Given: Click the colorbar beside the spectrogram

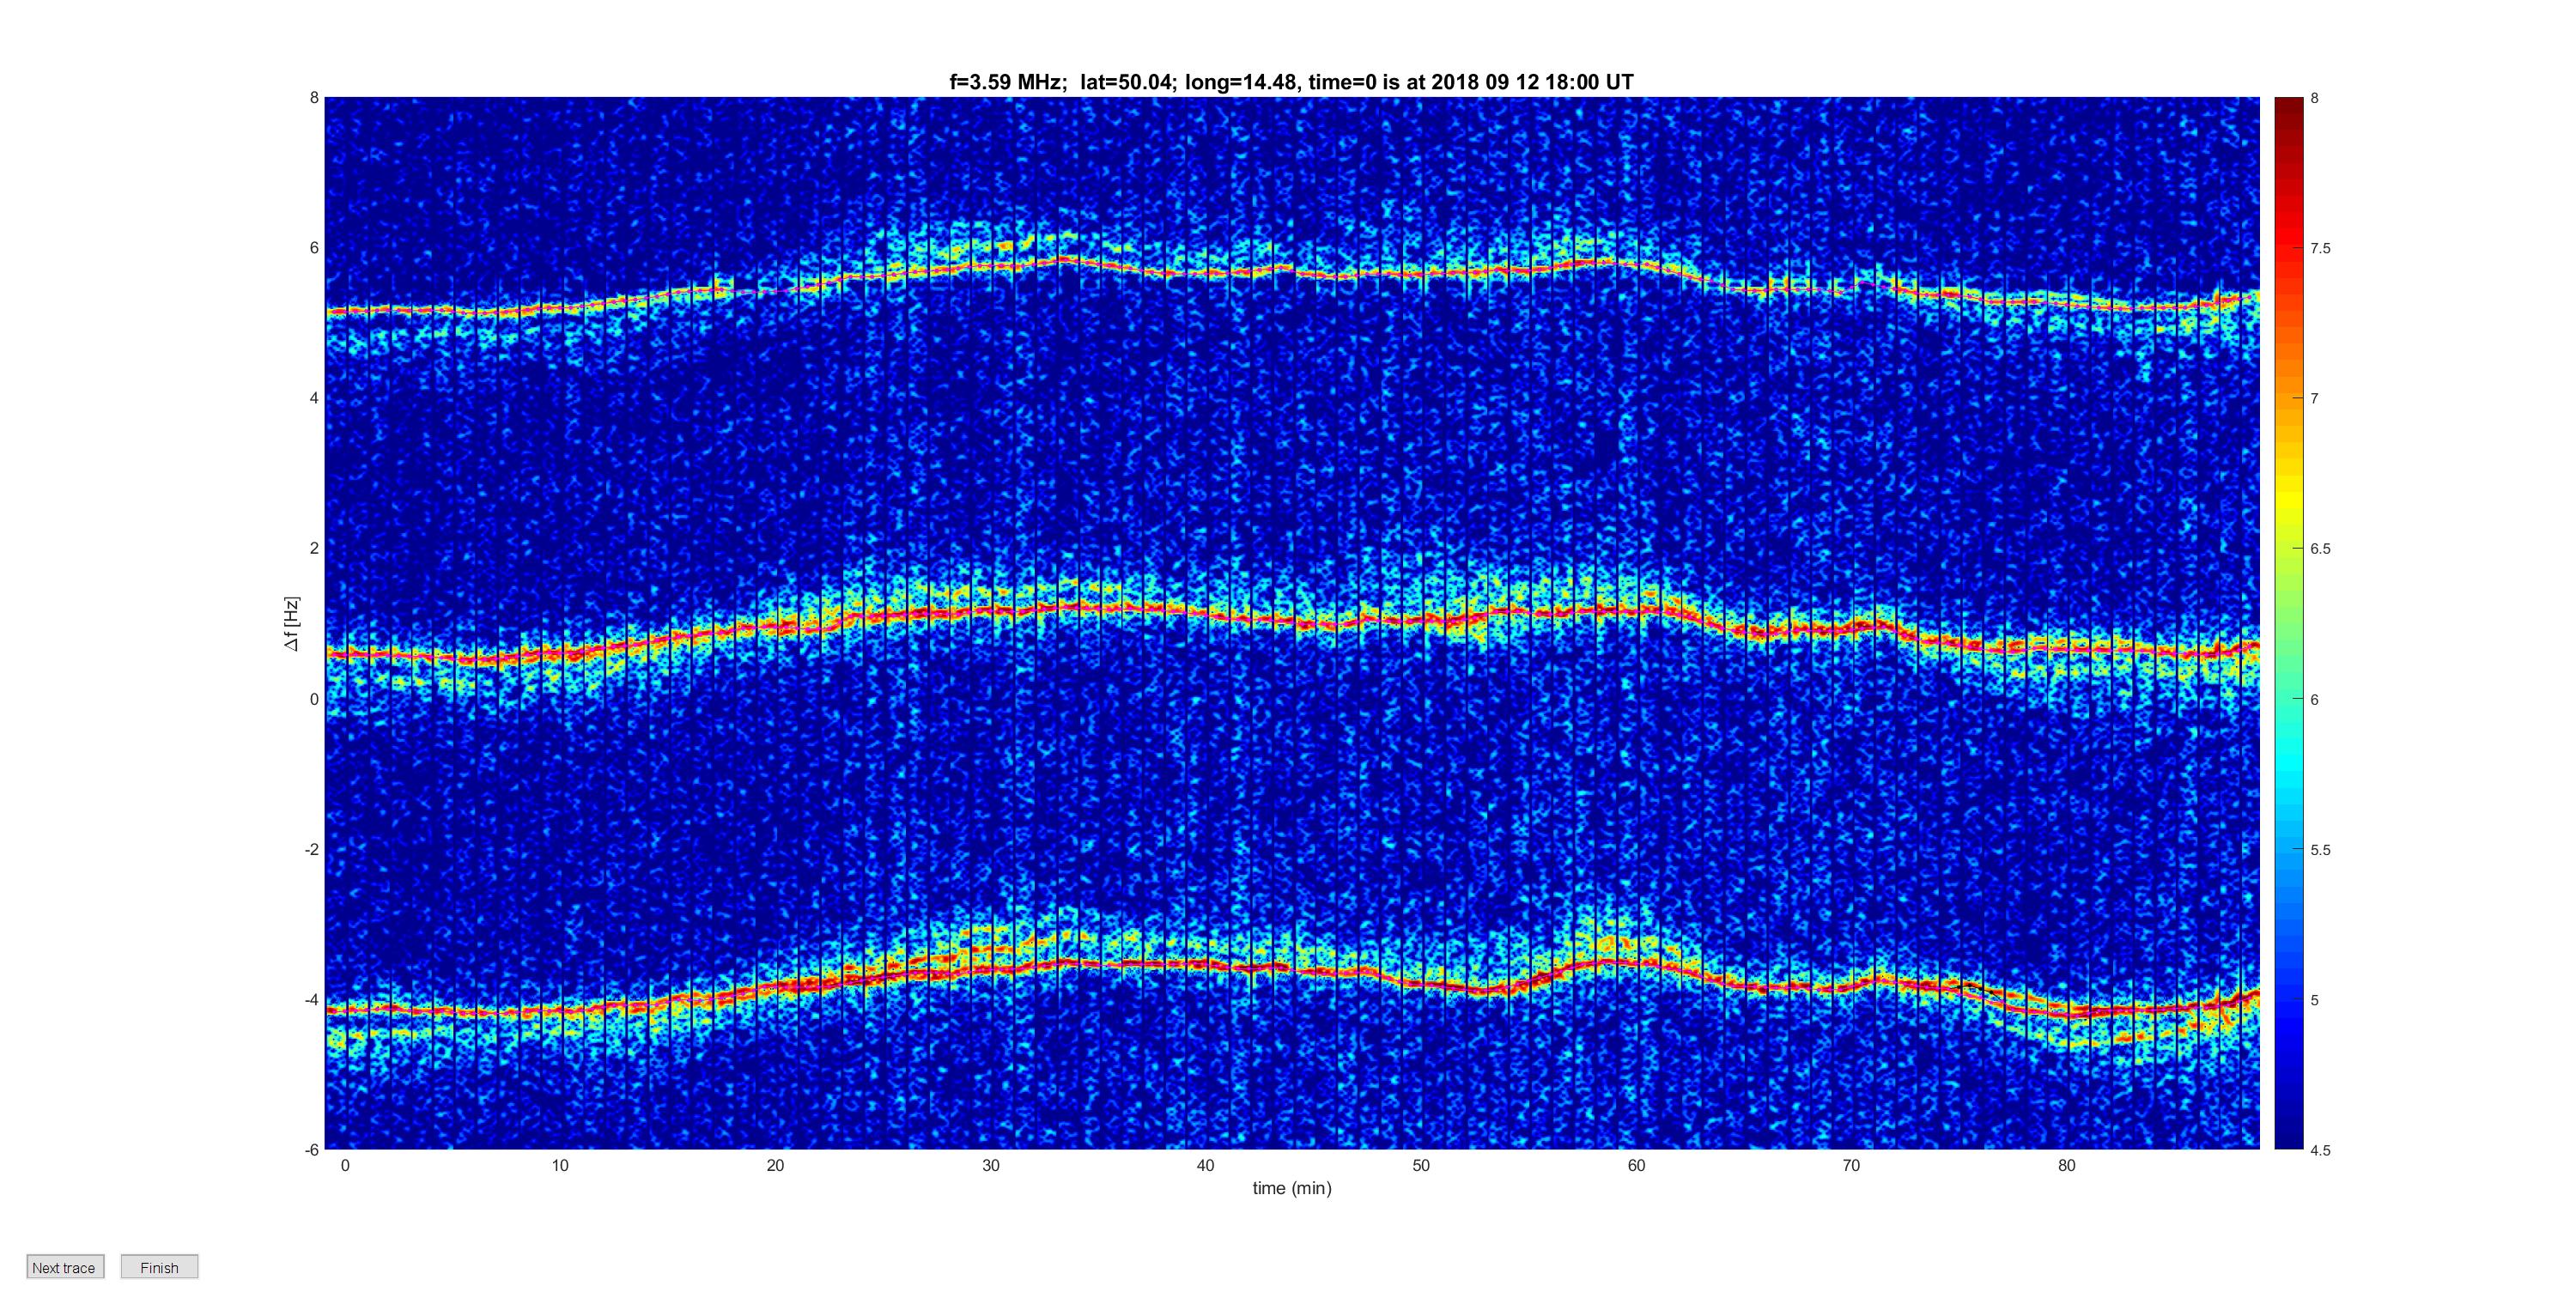Looking at the screenshot, I should (2289, 623).
